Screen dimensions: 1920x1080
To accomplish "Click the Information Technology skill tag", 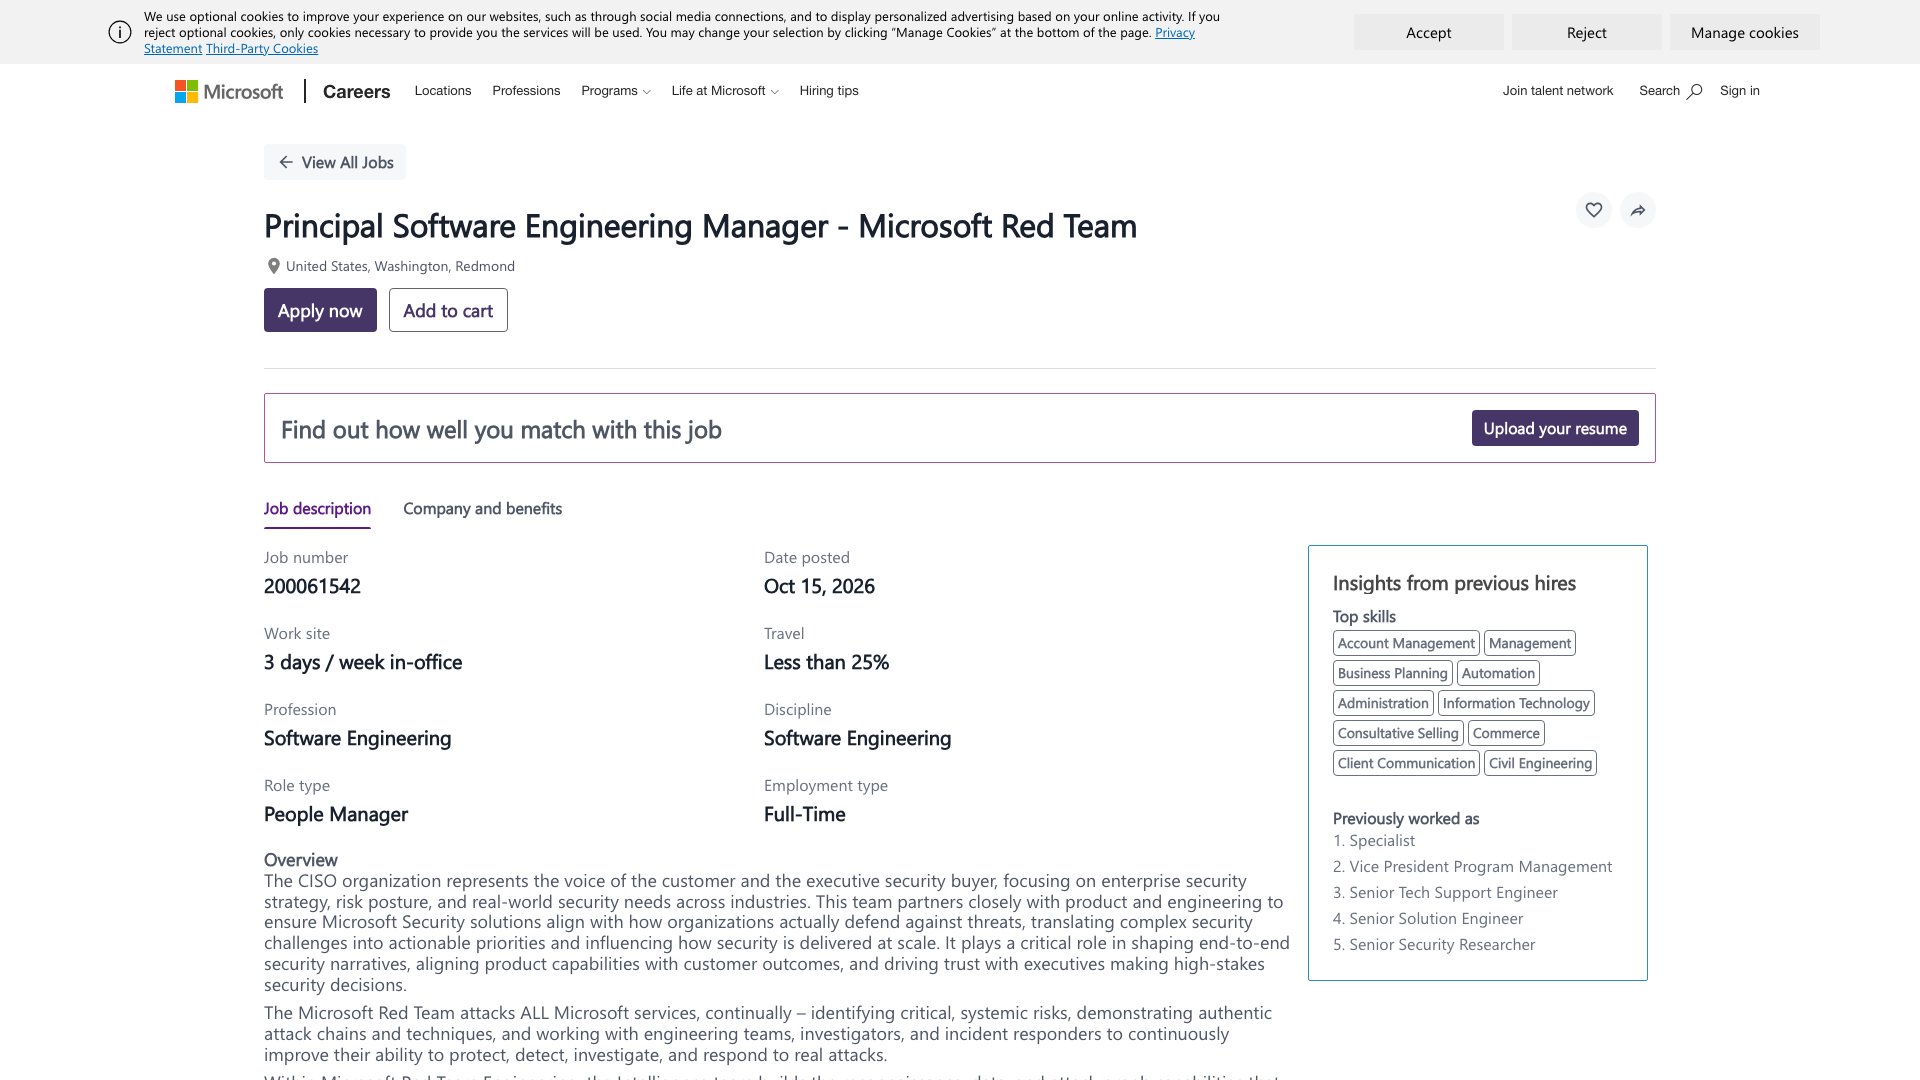I will click(1516, 703).
